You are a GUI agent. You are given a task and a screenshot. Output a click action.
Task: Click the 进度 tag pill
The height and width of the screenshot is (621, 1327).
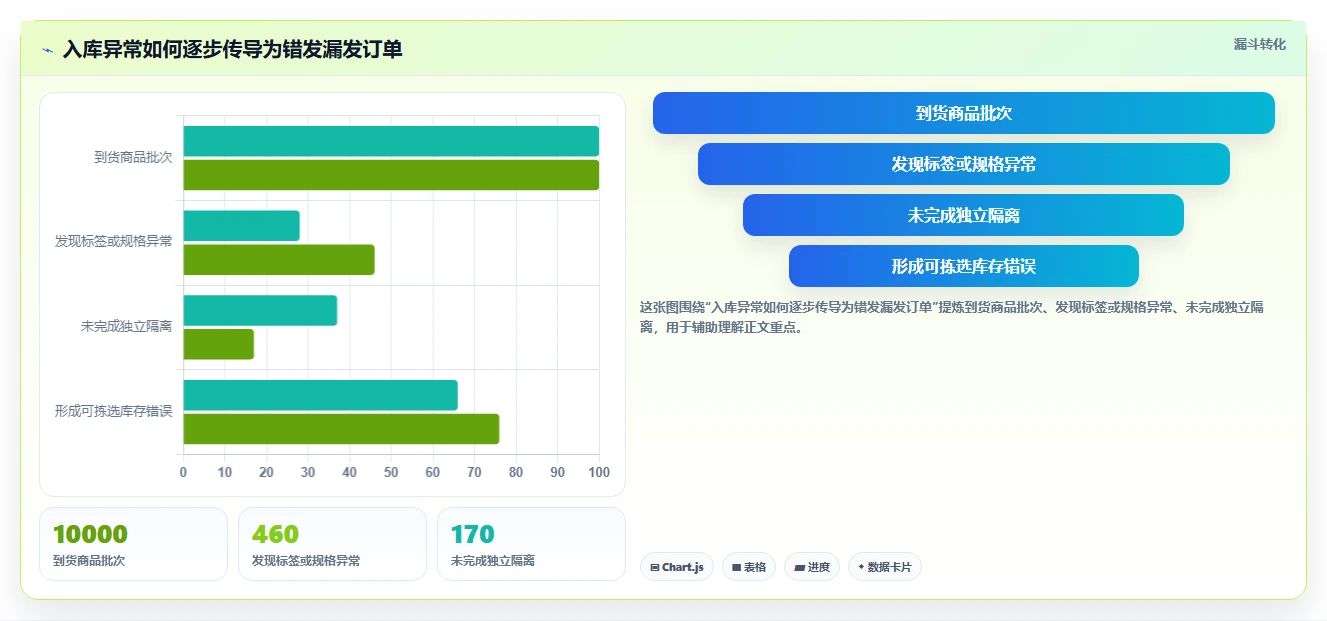point(812,567)
